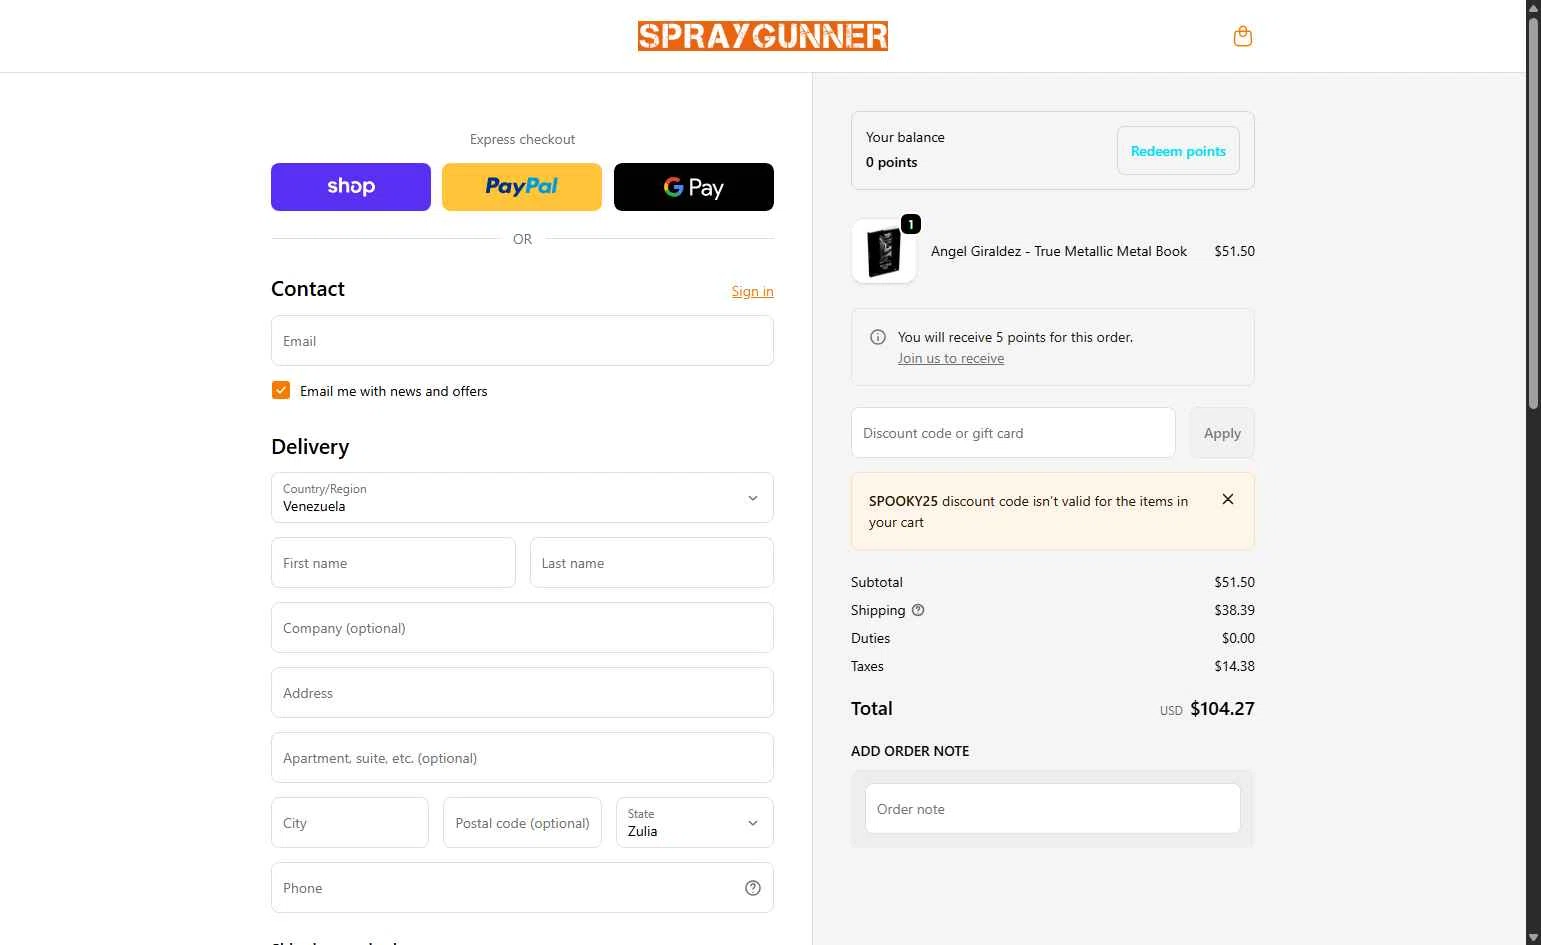Click the phone field help question icon

(753, 888)
